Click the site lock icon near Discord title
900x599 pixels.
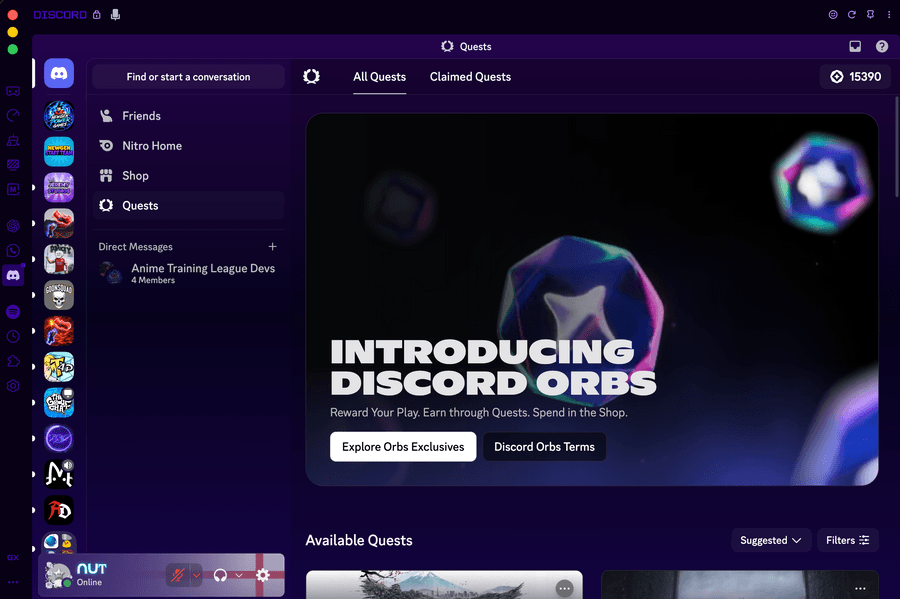tap(97, 14)
